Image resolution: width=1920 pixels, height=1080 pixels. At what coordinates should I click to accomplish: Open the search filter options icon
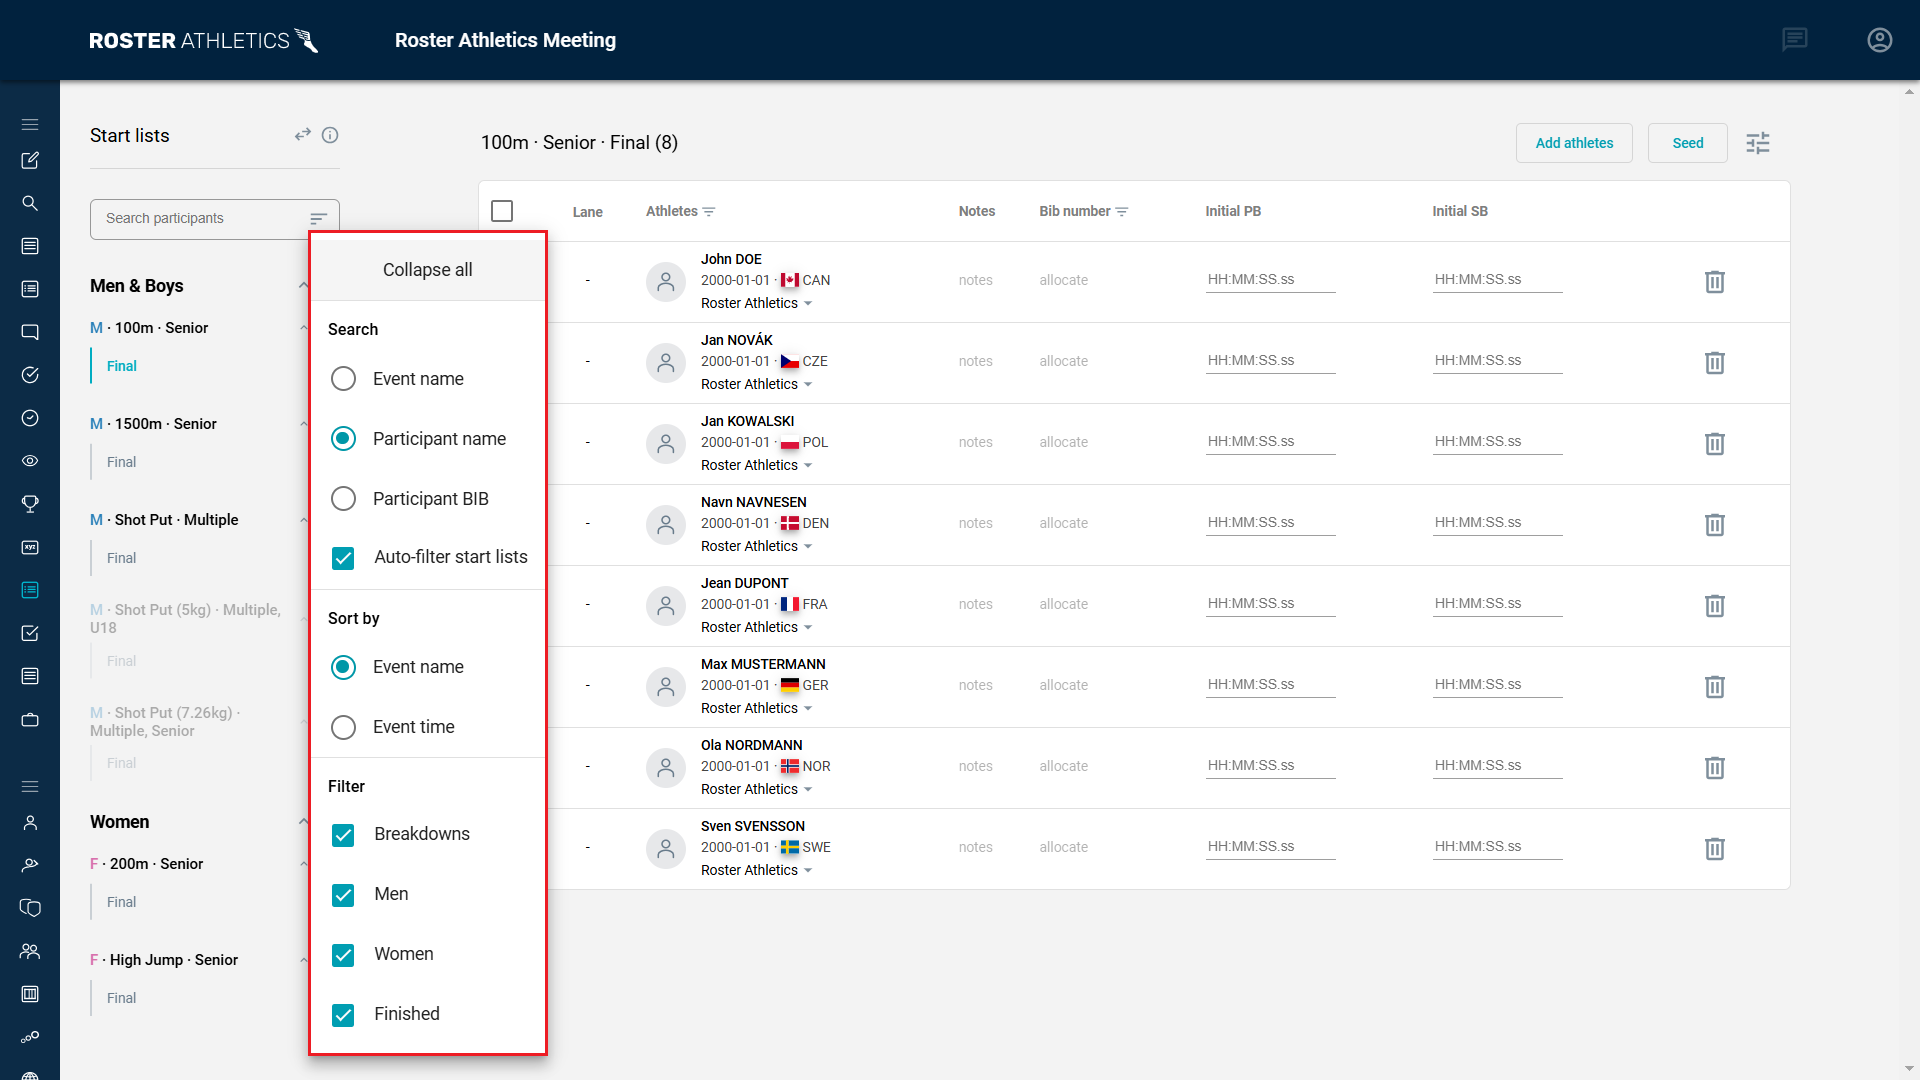[x=318, y=219]
